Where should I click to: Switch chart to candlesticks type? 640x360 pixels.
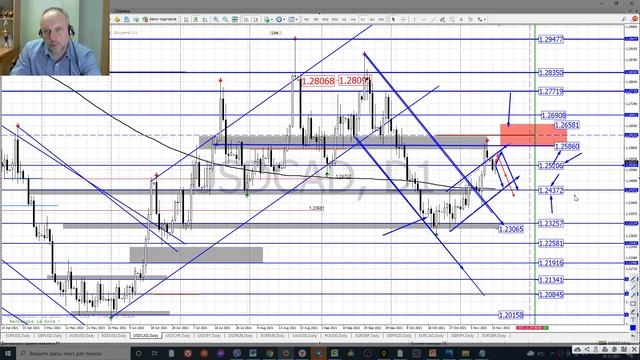(196, 19)
